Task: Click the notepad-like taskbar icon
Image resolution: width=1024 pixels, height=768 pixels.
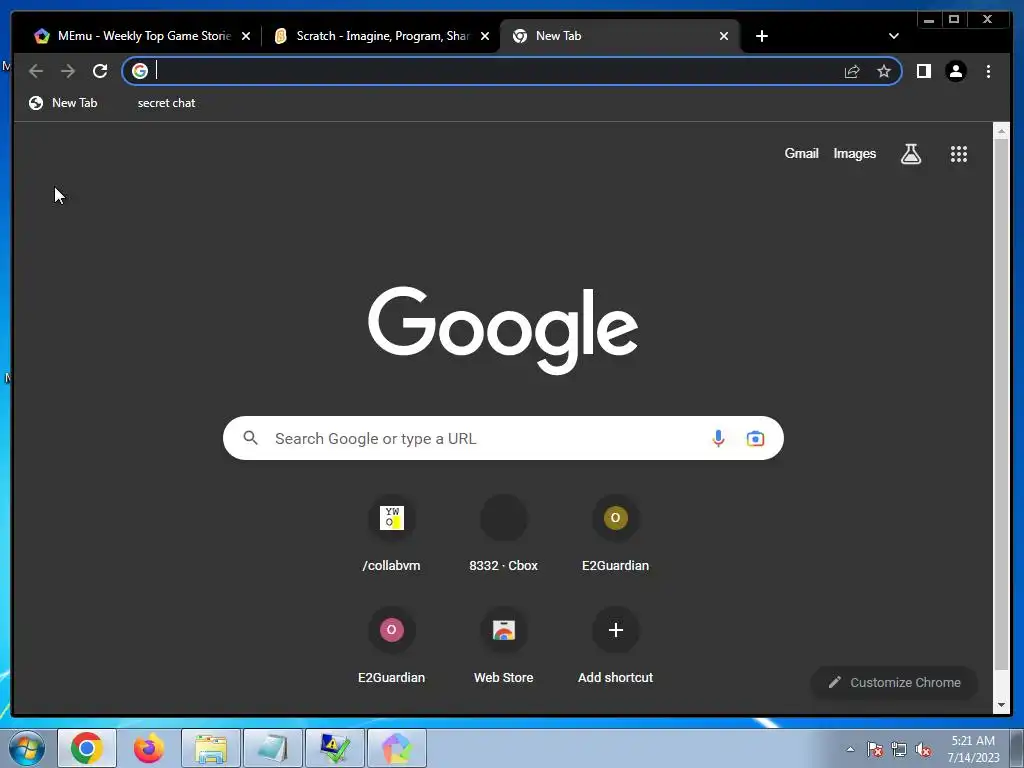Action: [273, 748]
